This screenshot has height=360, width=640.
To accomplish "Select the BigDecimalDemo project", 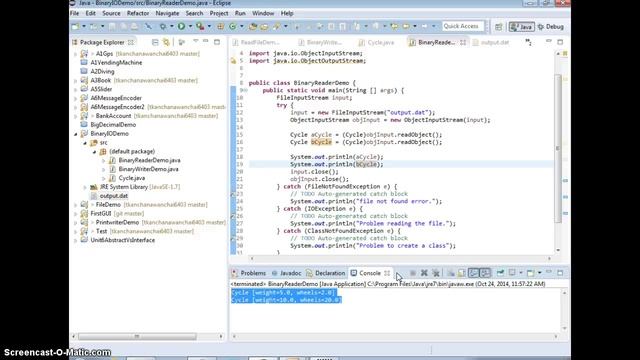I will [113, 125].
